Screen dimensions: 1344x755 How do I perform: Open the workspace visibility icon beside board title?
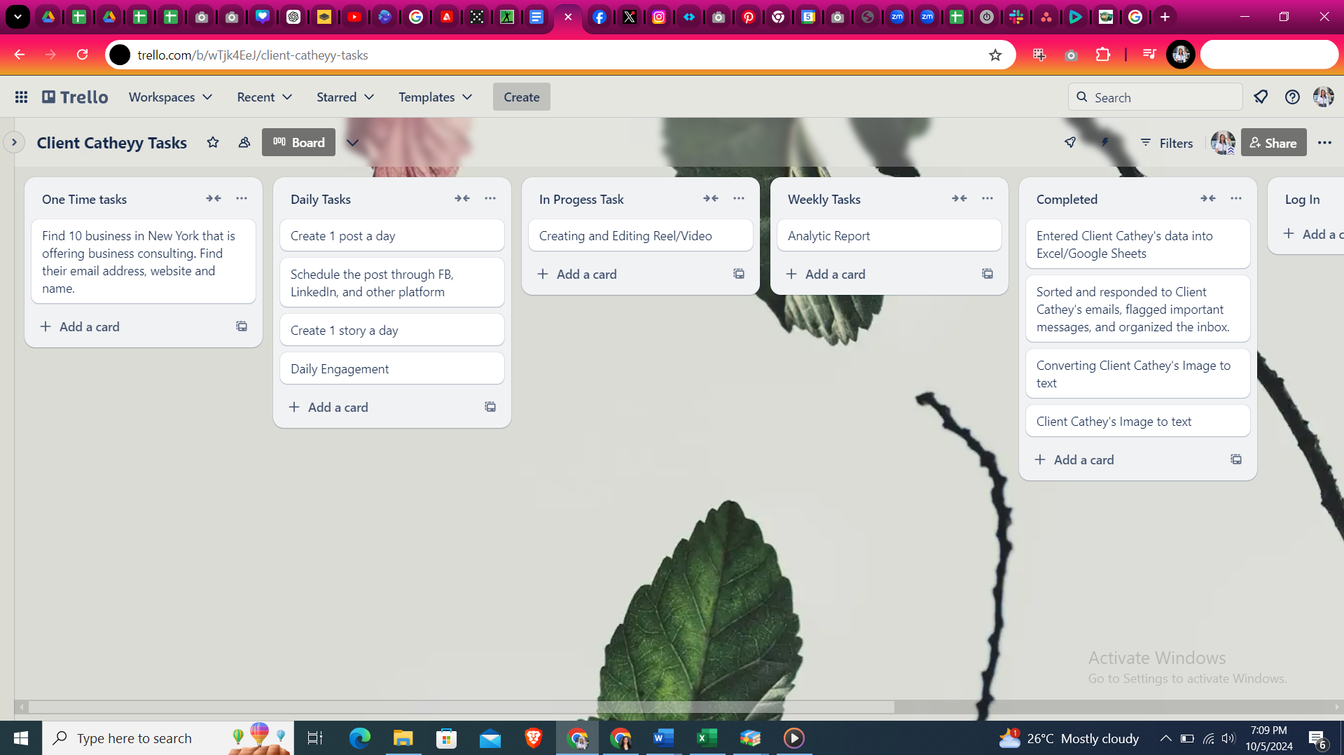coord(244,143)
